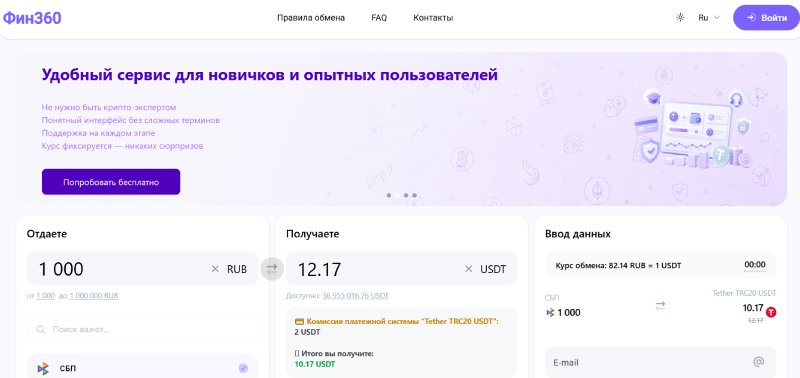Click the Попробовать бесплатно button
The height and width of the screenshot is (378, 800).
111,182
